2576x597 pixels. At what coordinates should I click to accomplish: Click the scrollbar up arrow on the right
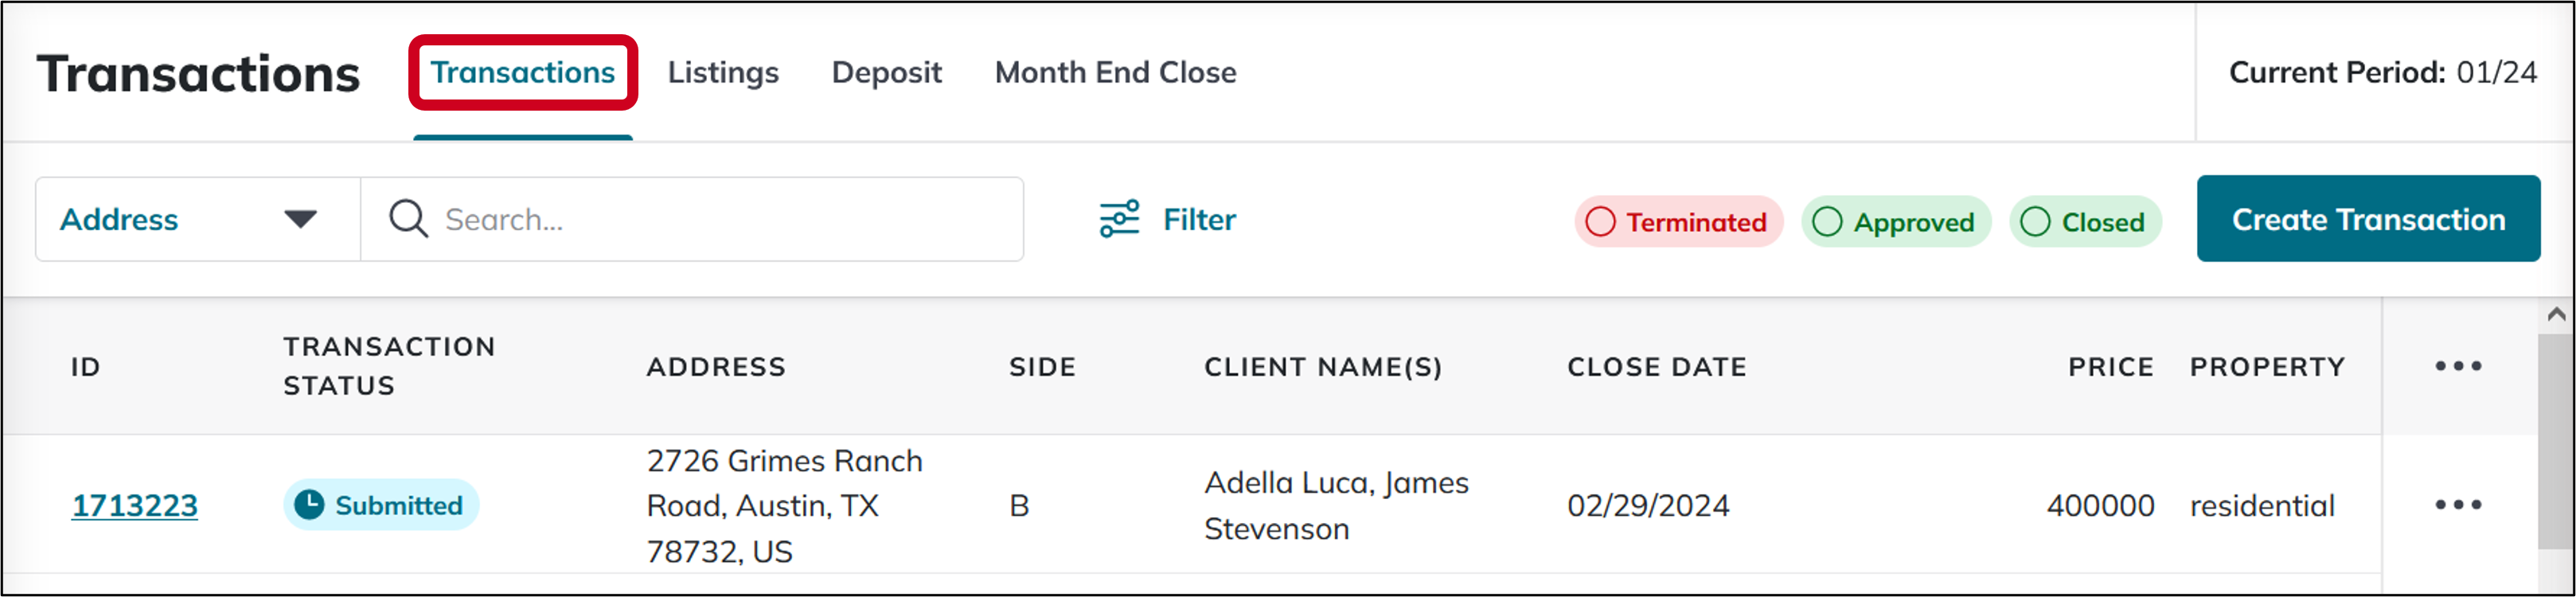[2556, 313]
